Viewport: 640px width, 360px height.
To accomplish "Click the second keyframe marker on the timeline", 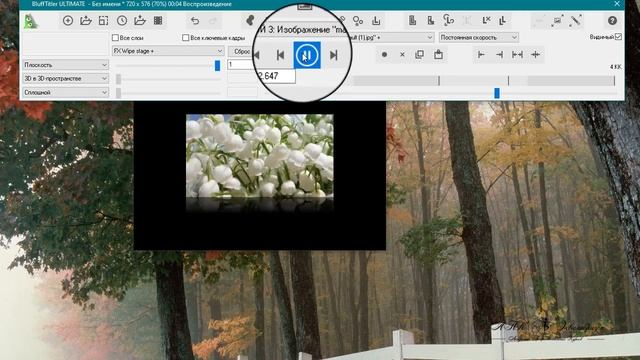I will [x=508, y=80].
